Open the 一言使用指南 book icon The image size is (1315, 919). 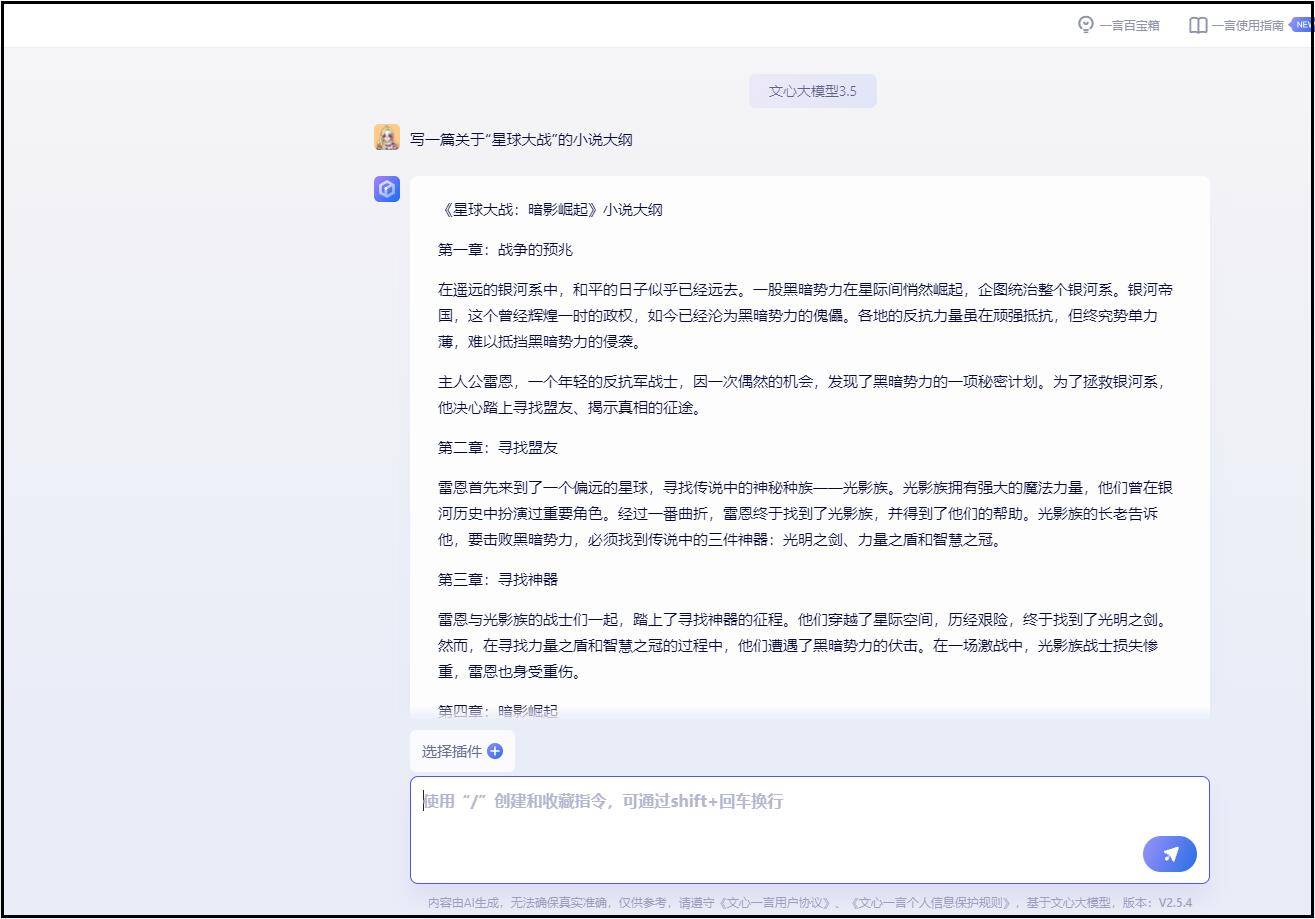[x=1197, y=24]
